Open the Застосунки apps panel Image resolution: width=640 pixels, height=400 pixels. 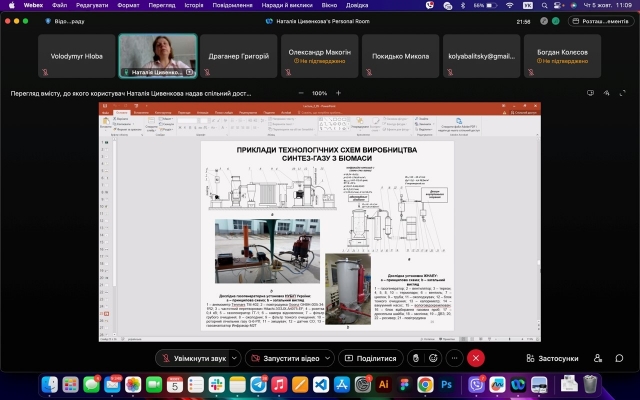click(550, 357)
